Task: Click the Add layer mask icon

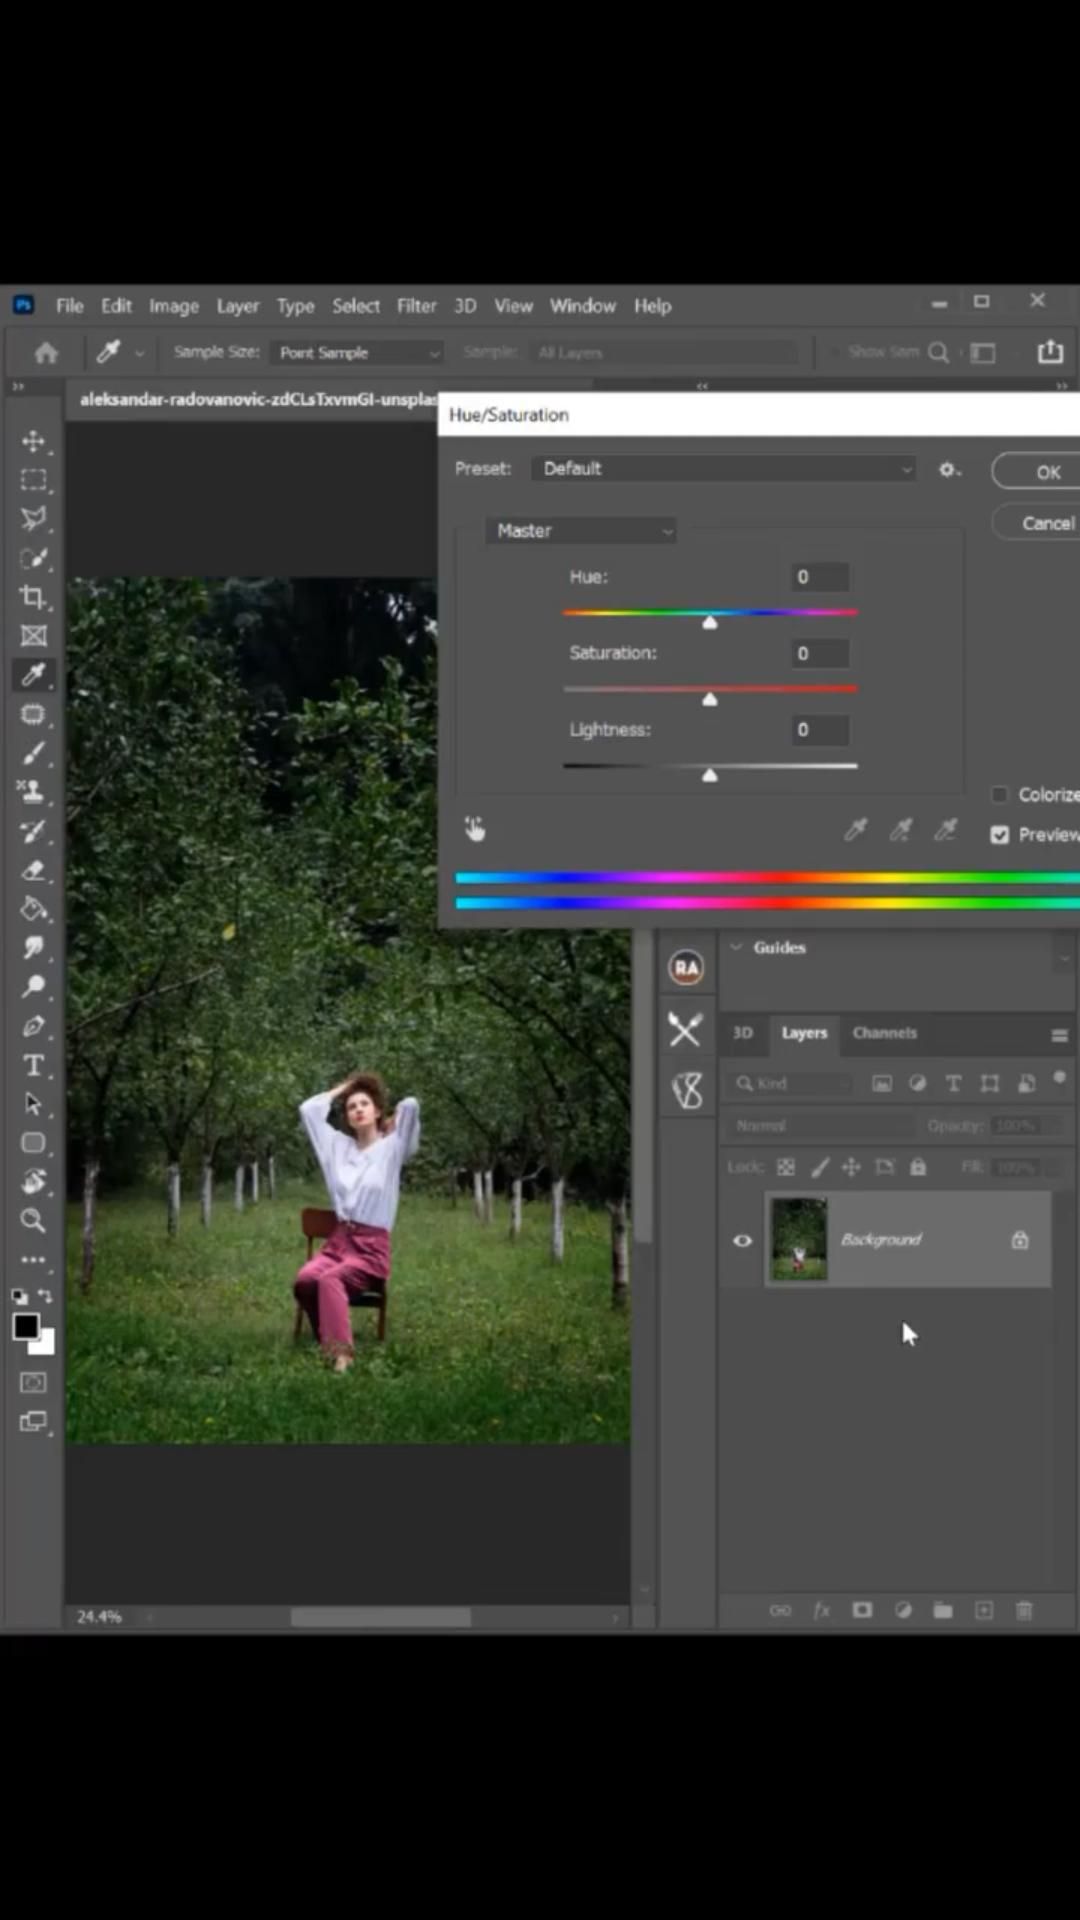Action: [x=862, y=1610]
